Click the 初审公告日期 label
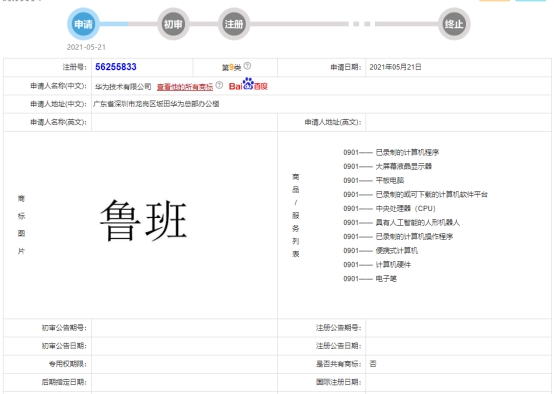554x394 pixels. click(x=64, y=346)
